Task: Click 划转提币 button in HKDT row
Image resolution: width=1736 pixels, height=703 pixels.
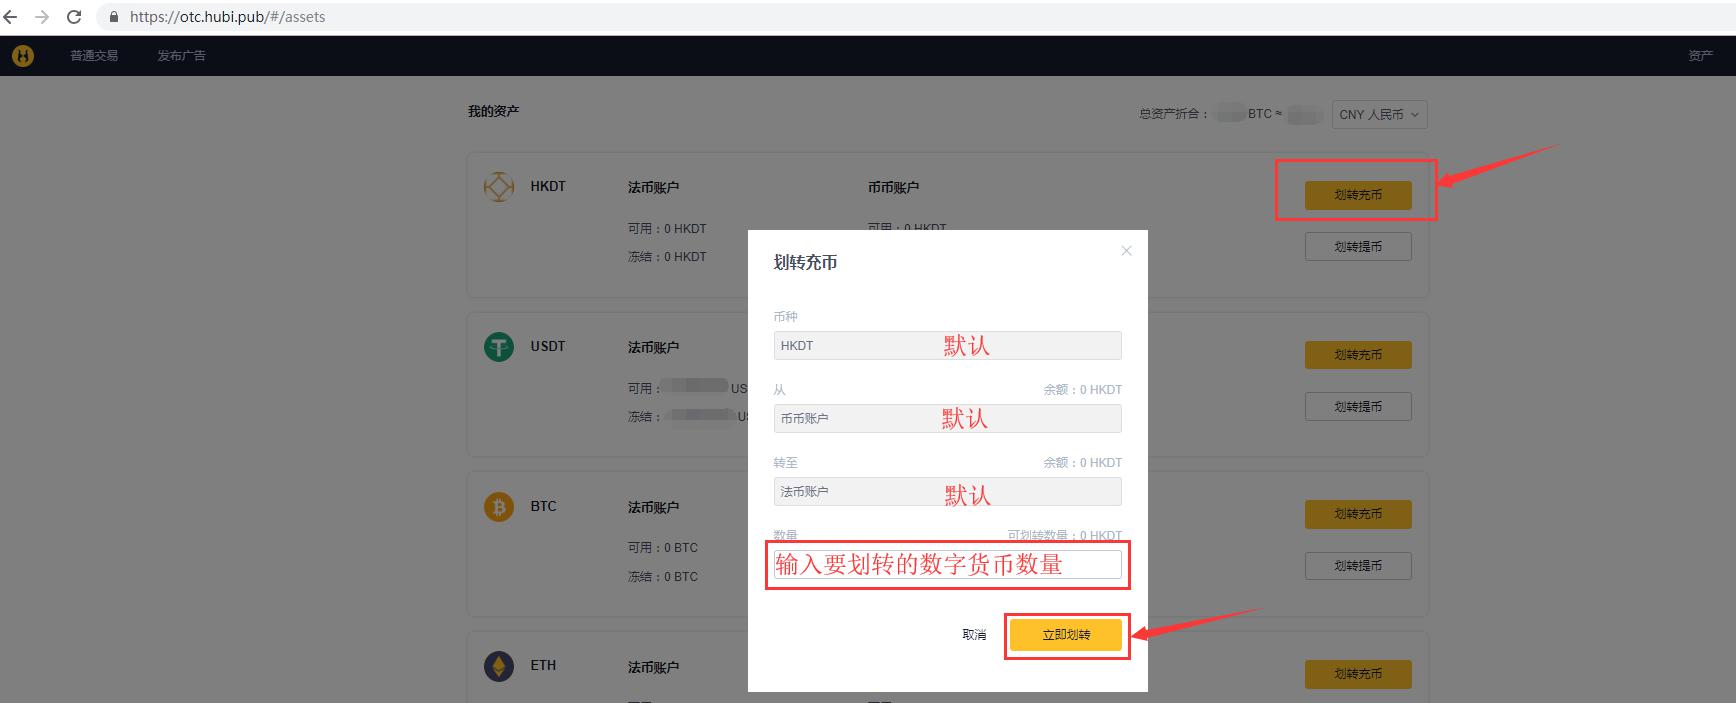Action: click(x=1358, y=247)
